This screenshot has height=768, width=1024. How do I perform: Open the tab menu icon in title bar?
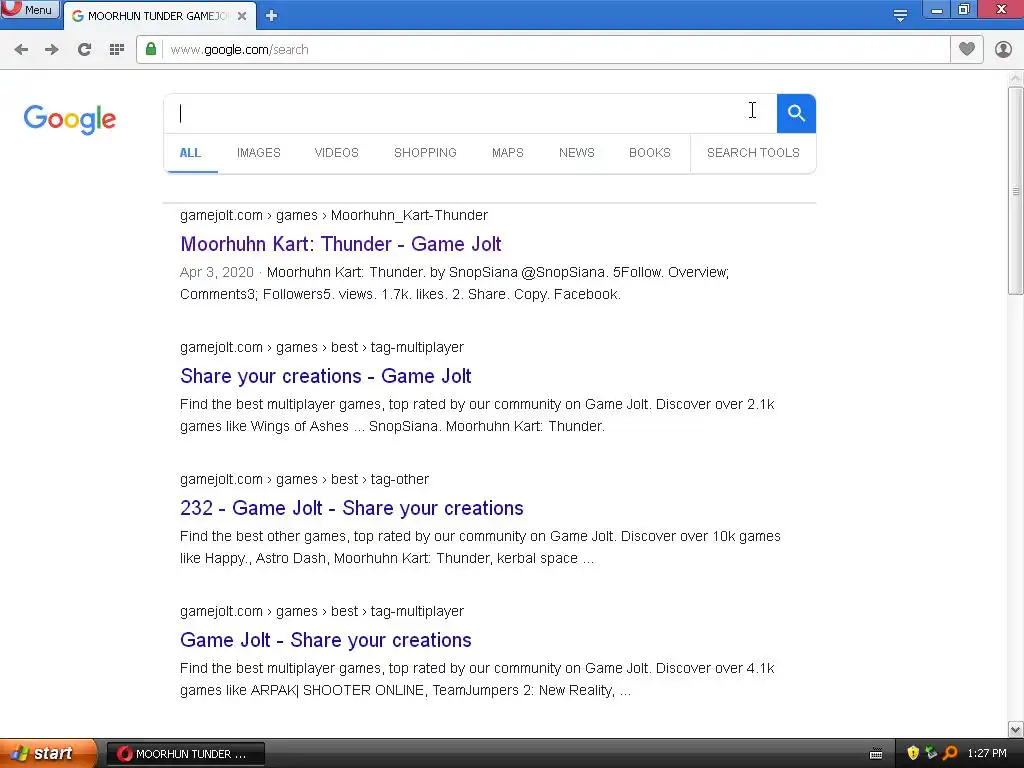(901, 15)
